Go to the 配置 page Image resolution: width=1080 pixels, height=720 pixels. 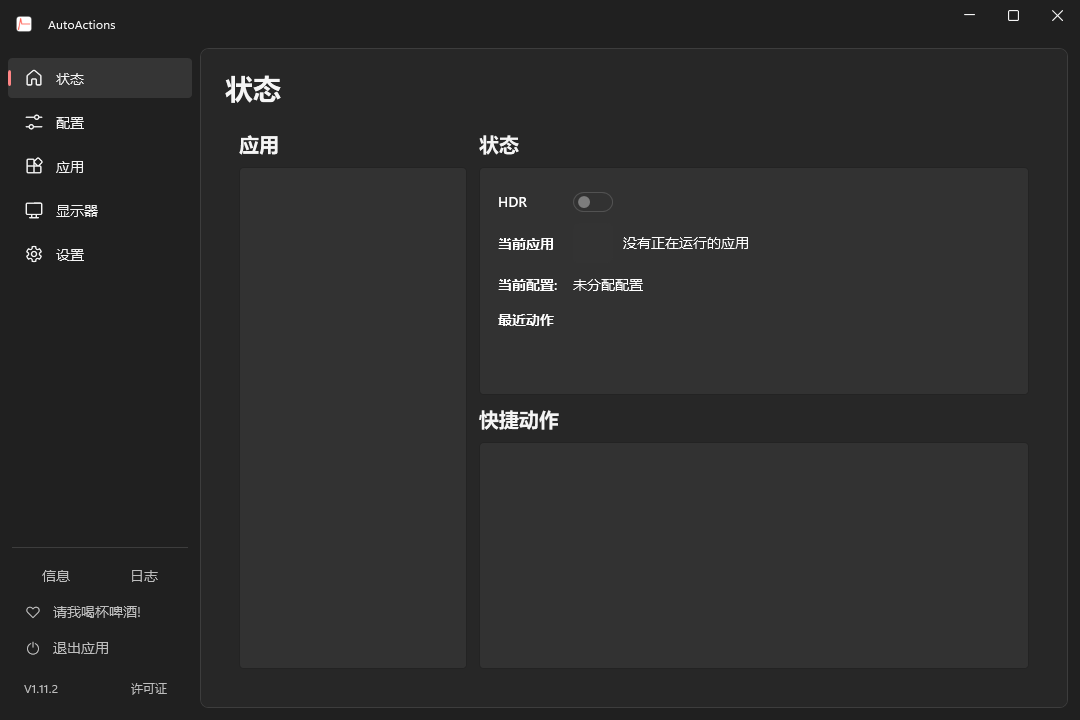tap(100, 122)
